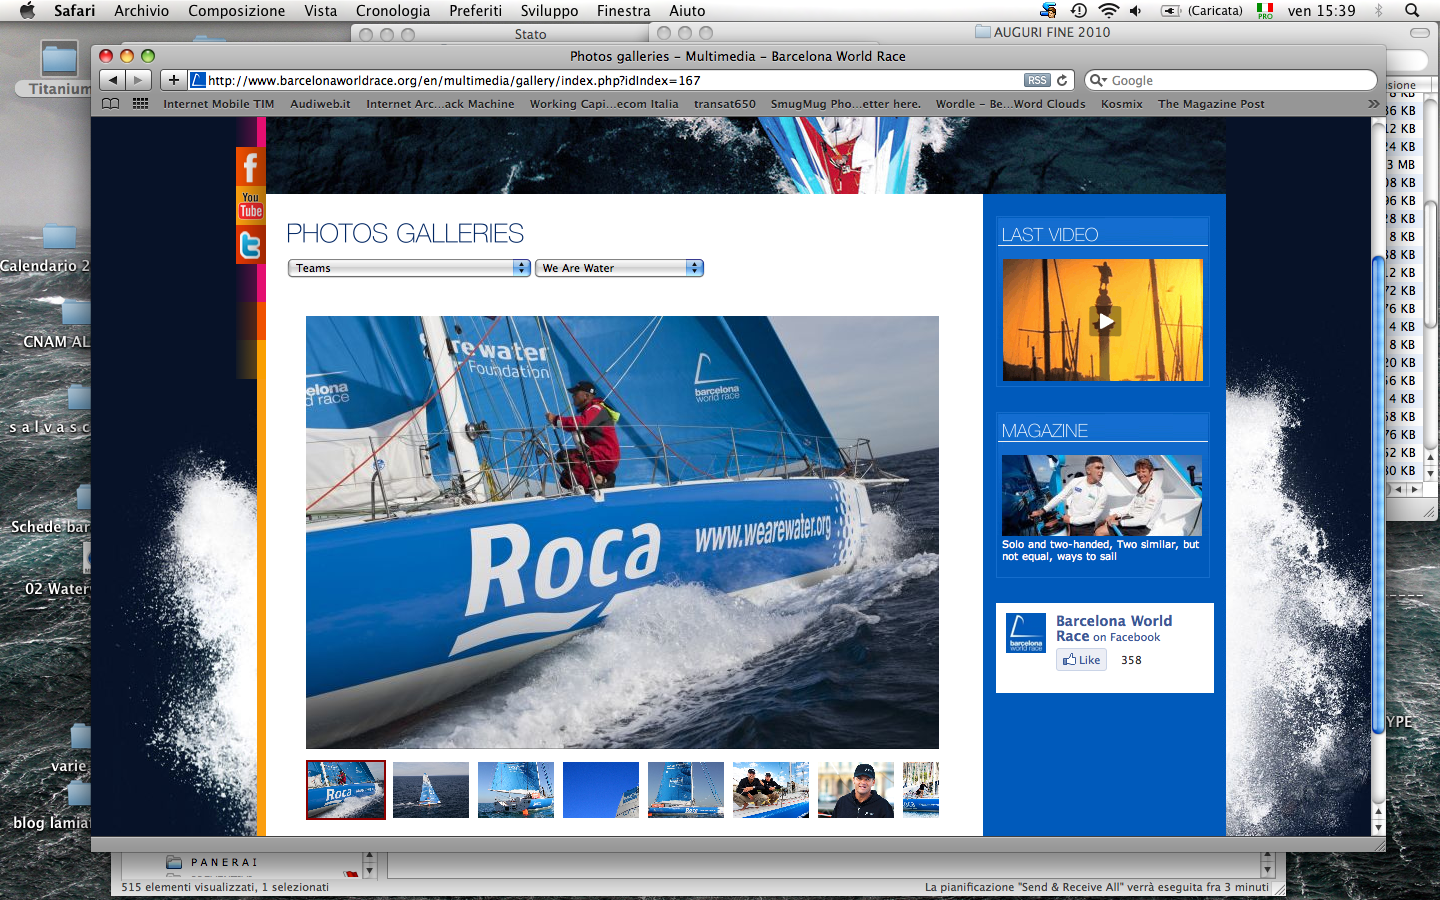Open the We Are Water dropdown

tap(620, 268)
